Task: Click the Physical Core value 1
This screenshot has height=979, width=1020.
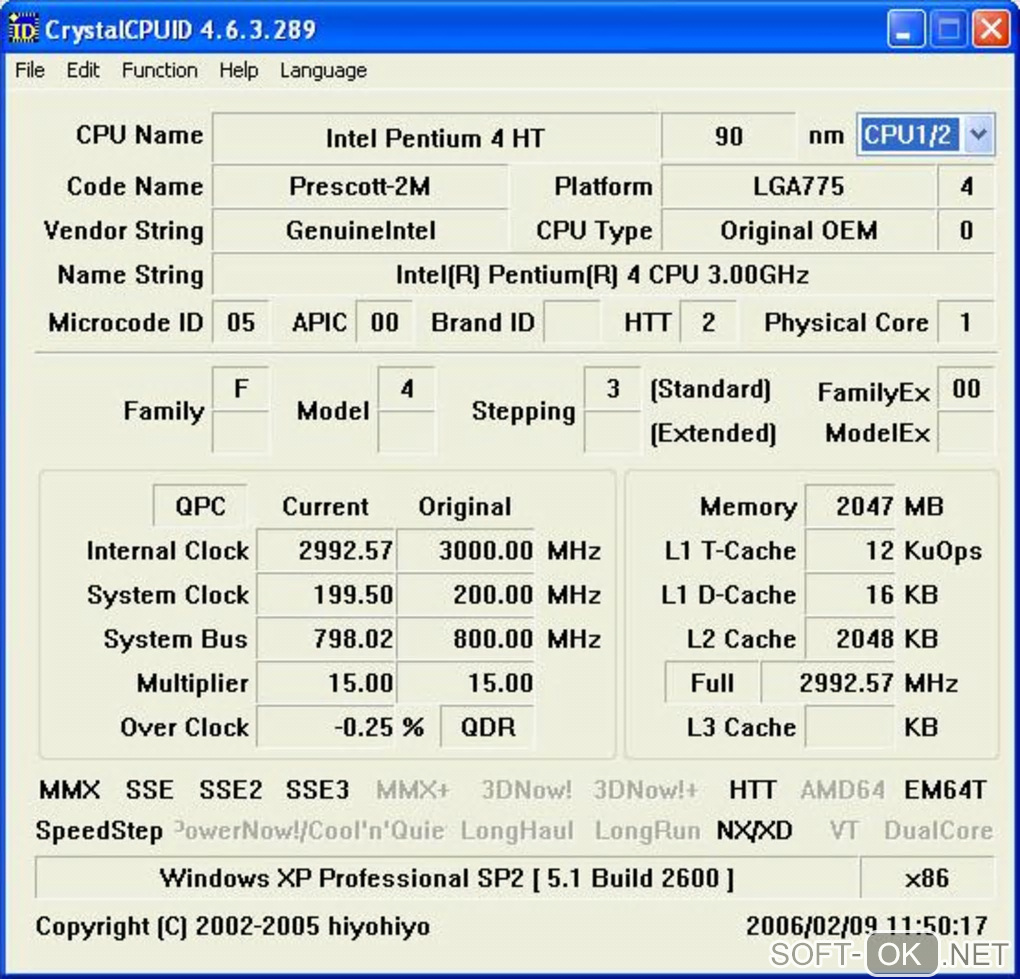Action: tap(966, 322)
